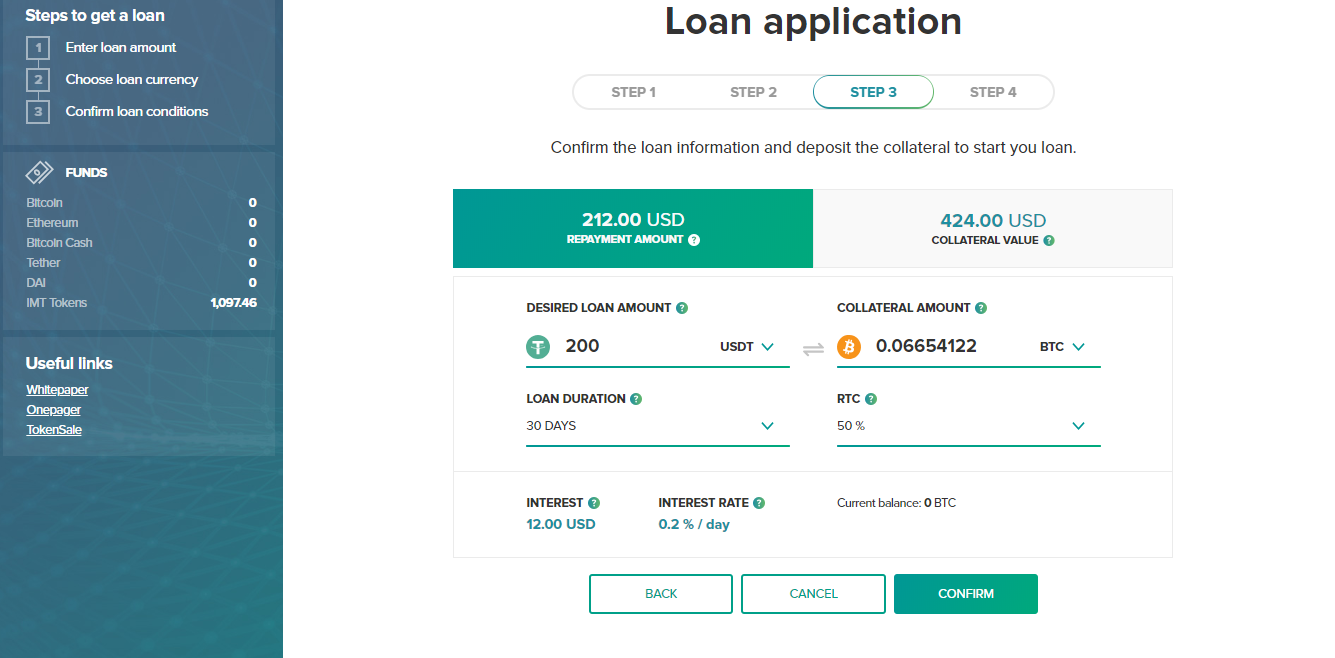Expand the 50 % RTC dropdown
1335x658 pixels.
(x=969, y=426)
